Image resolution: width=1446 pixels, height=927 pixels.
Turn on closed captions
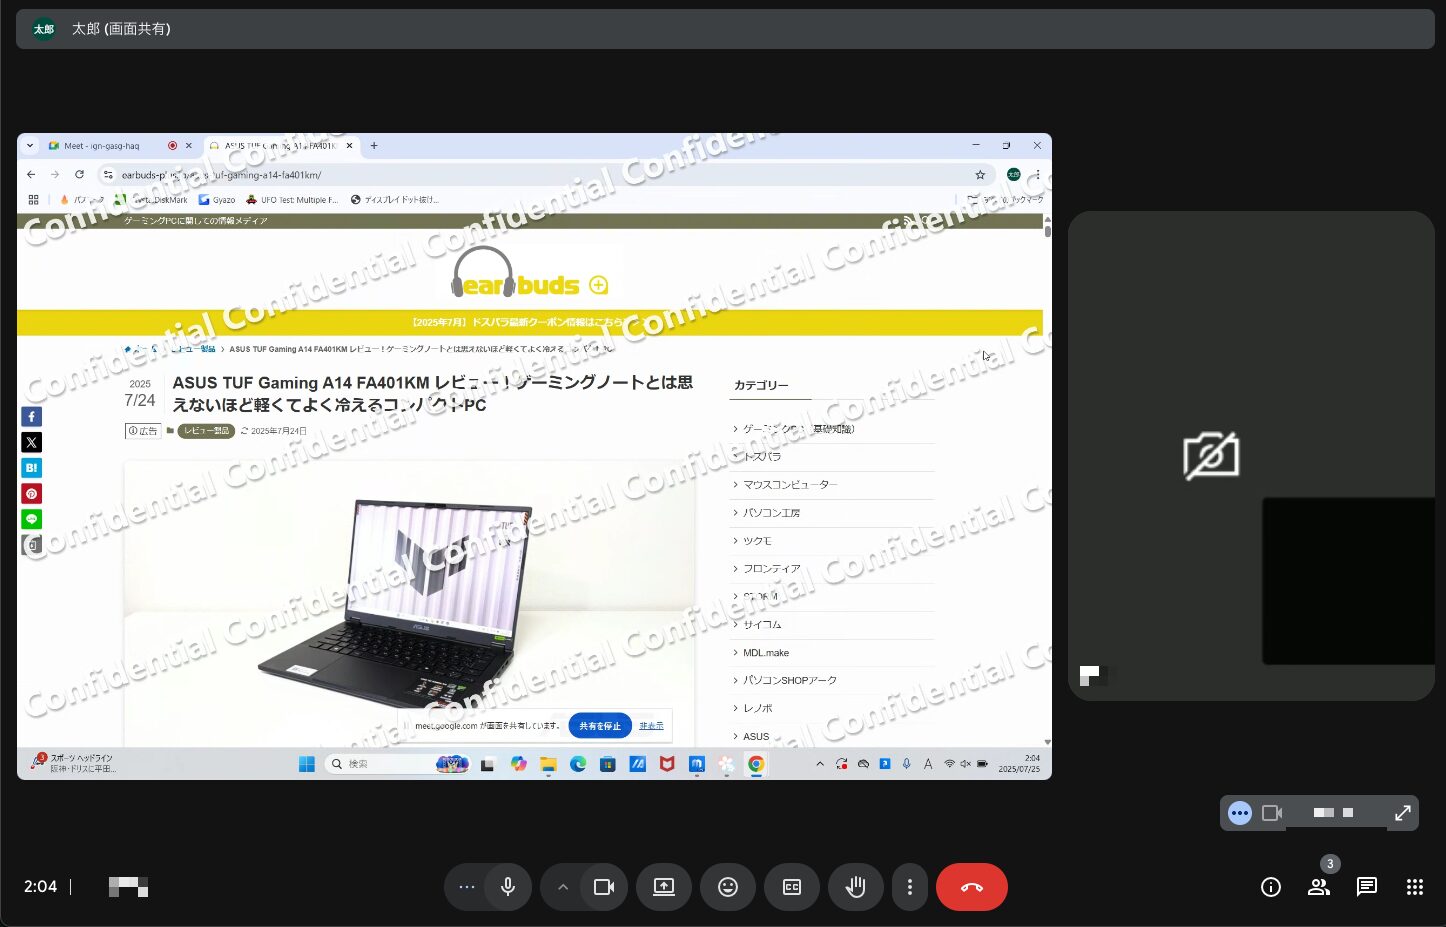[791, 887]
